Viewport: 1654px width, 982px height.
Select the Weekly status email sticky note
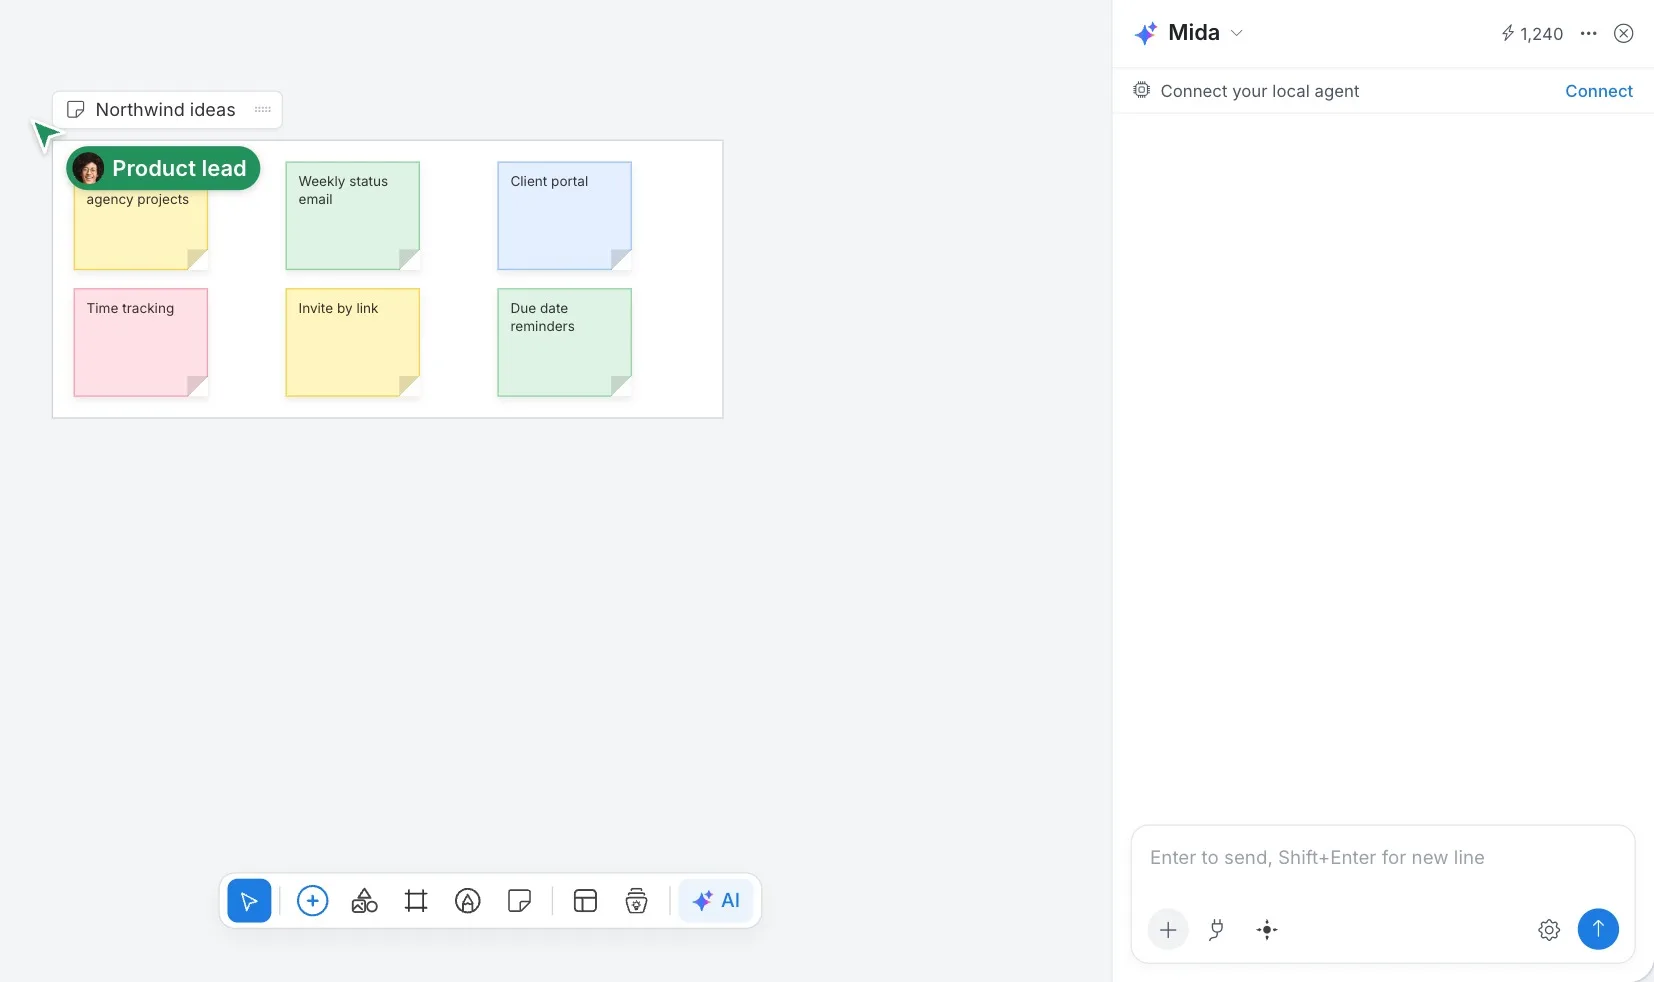(353, 216)
